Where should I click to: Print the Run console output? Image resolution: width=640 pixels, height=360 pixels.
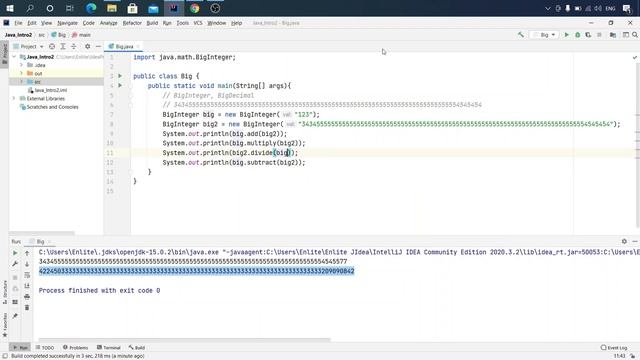[27, 296]
